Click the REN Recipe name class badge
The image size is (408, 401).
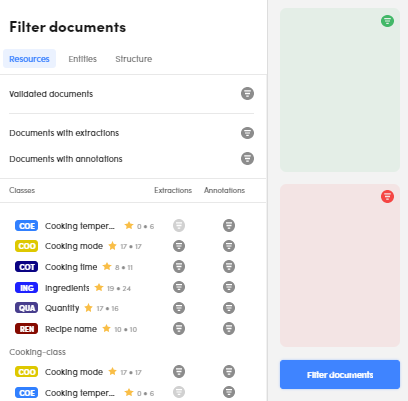pos(27,329)
